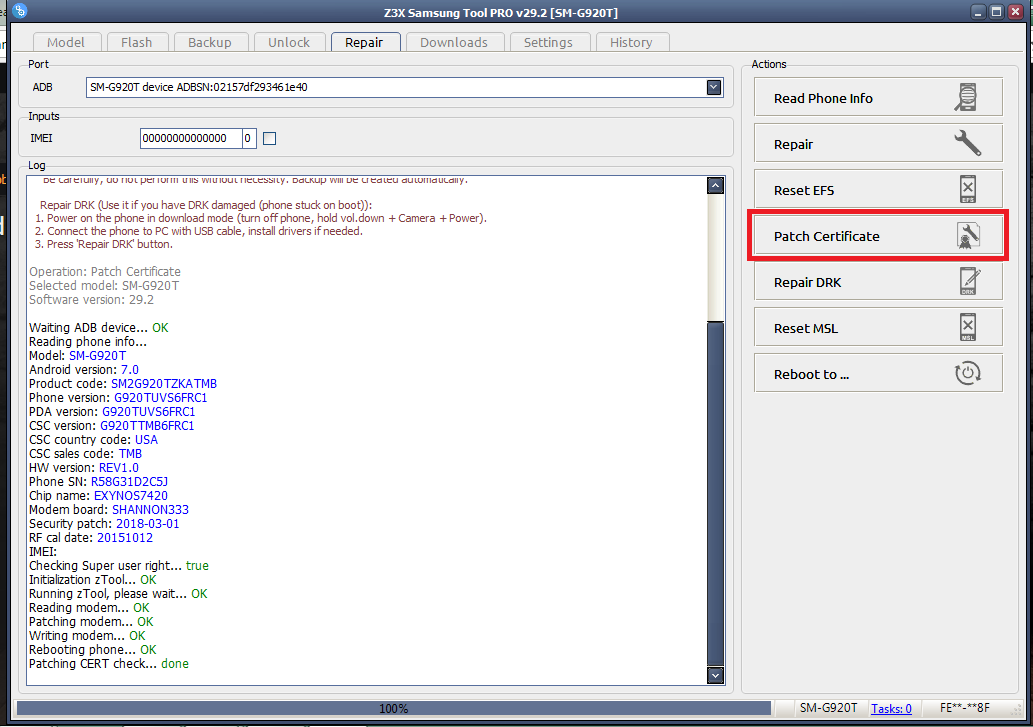Click the Modem board SHANNON333 value
Viewport: 1033px width, 727px height.
(x=150, y=510)
